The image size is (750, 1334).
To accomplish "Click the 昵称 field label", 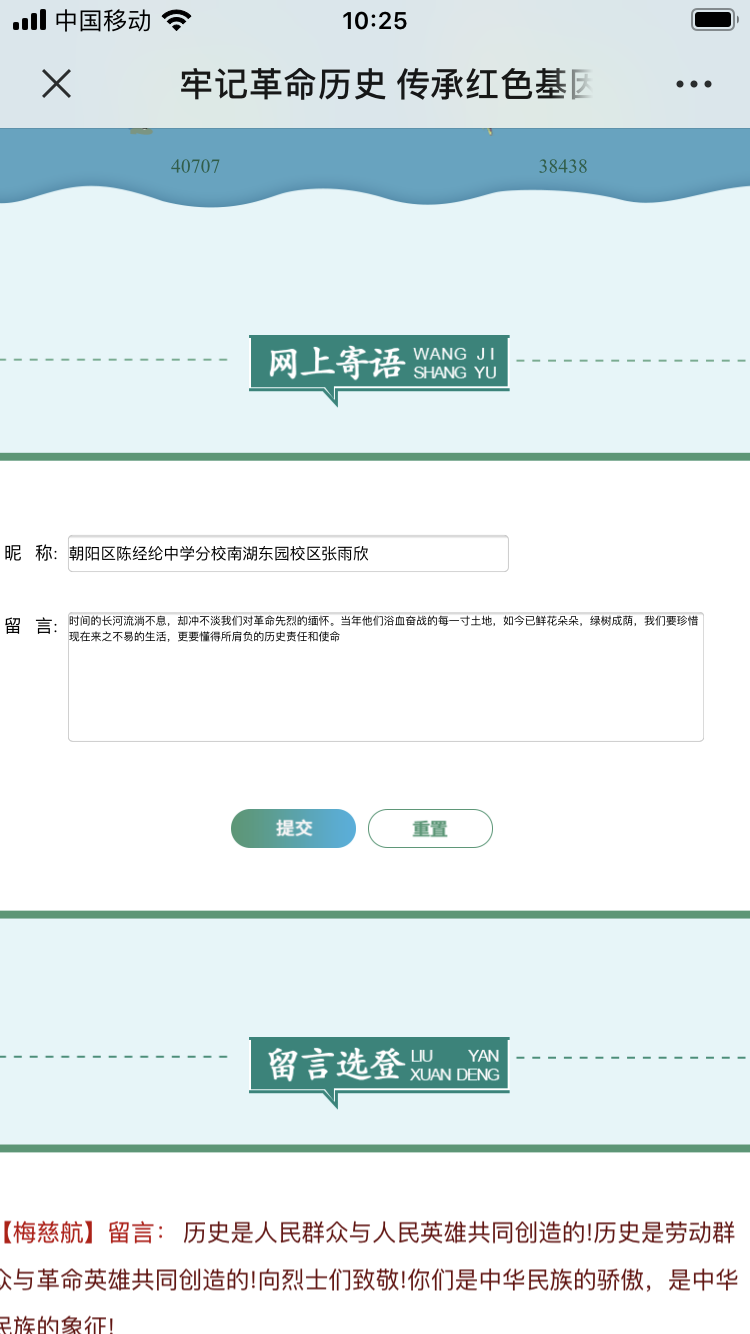I will tap(31, 553).
